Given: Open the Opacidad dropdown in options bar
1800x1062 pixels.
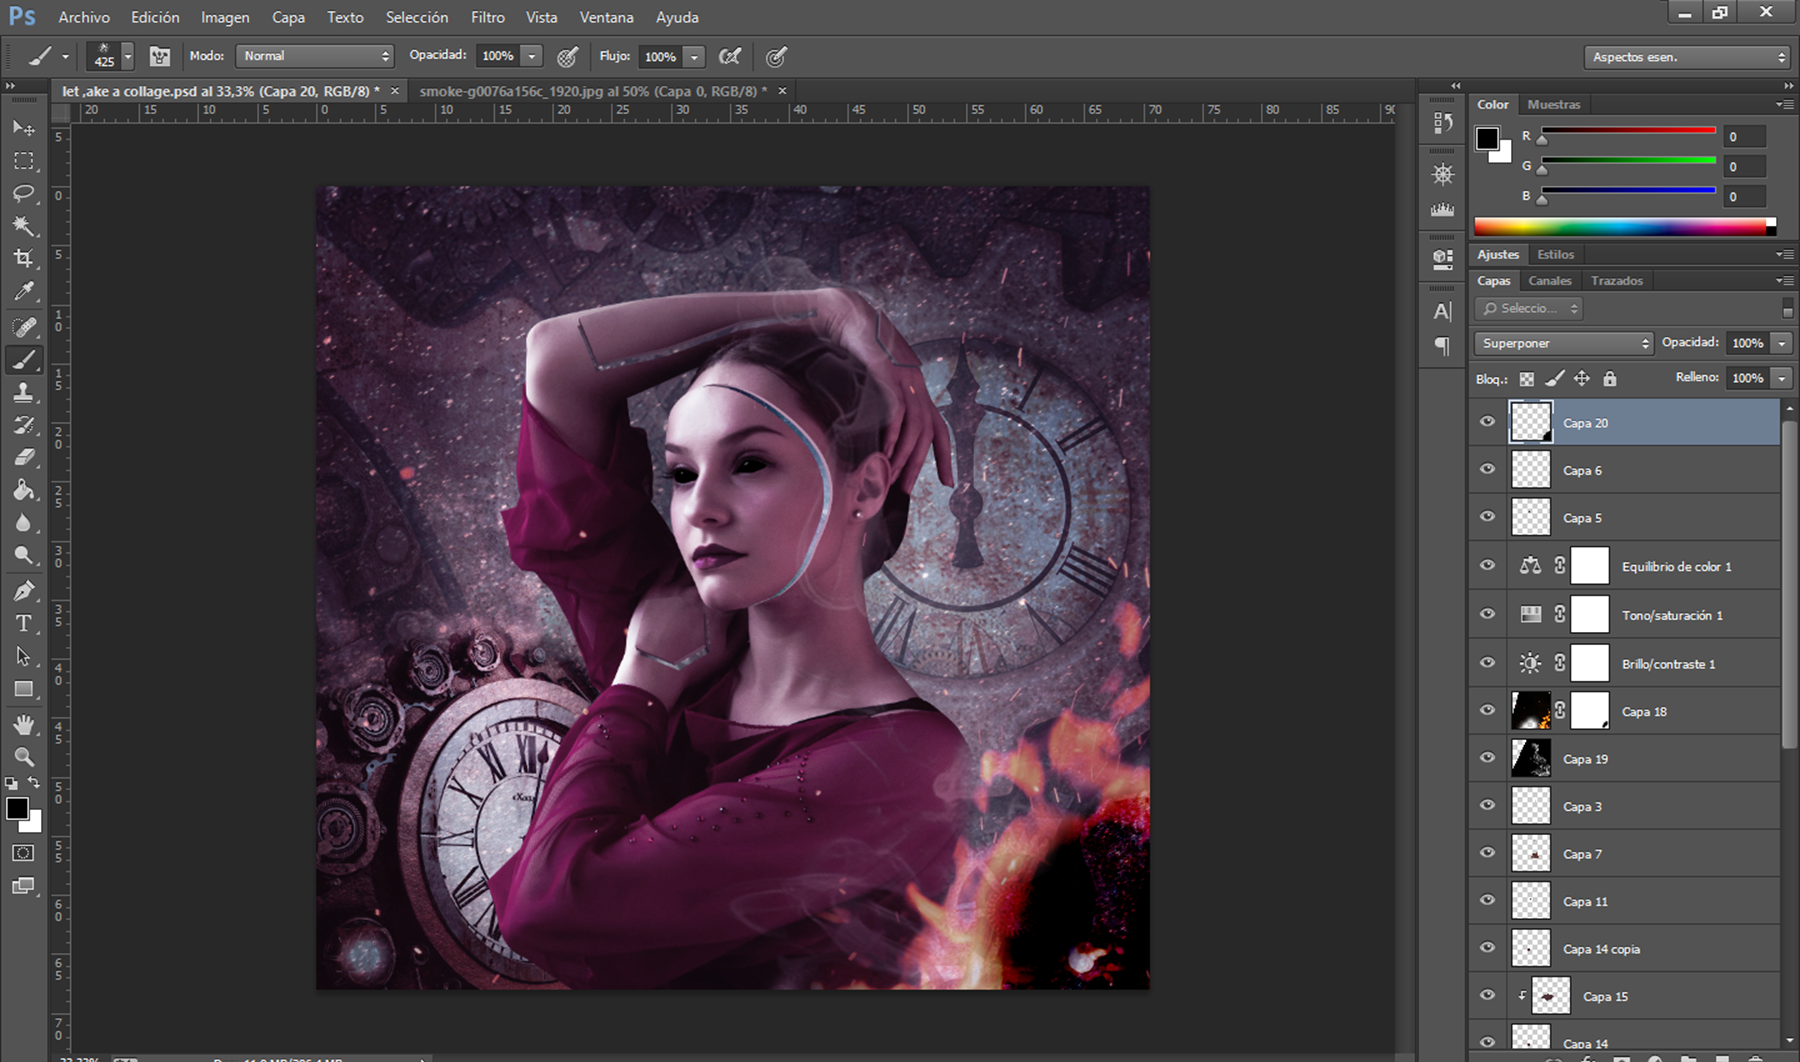Looking at the screenshot, I should click(x=533, y=56).
